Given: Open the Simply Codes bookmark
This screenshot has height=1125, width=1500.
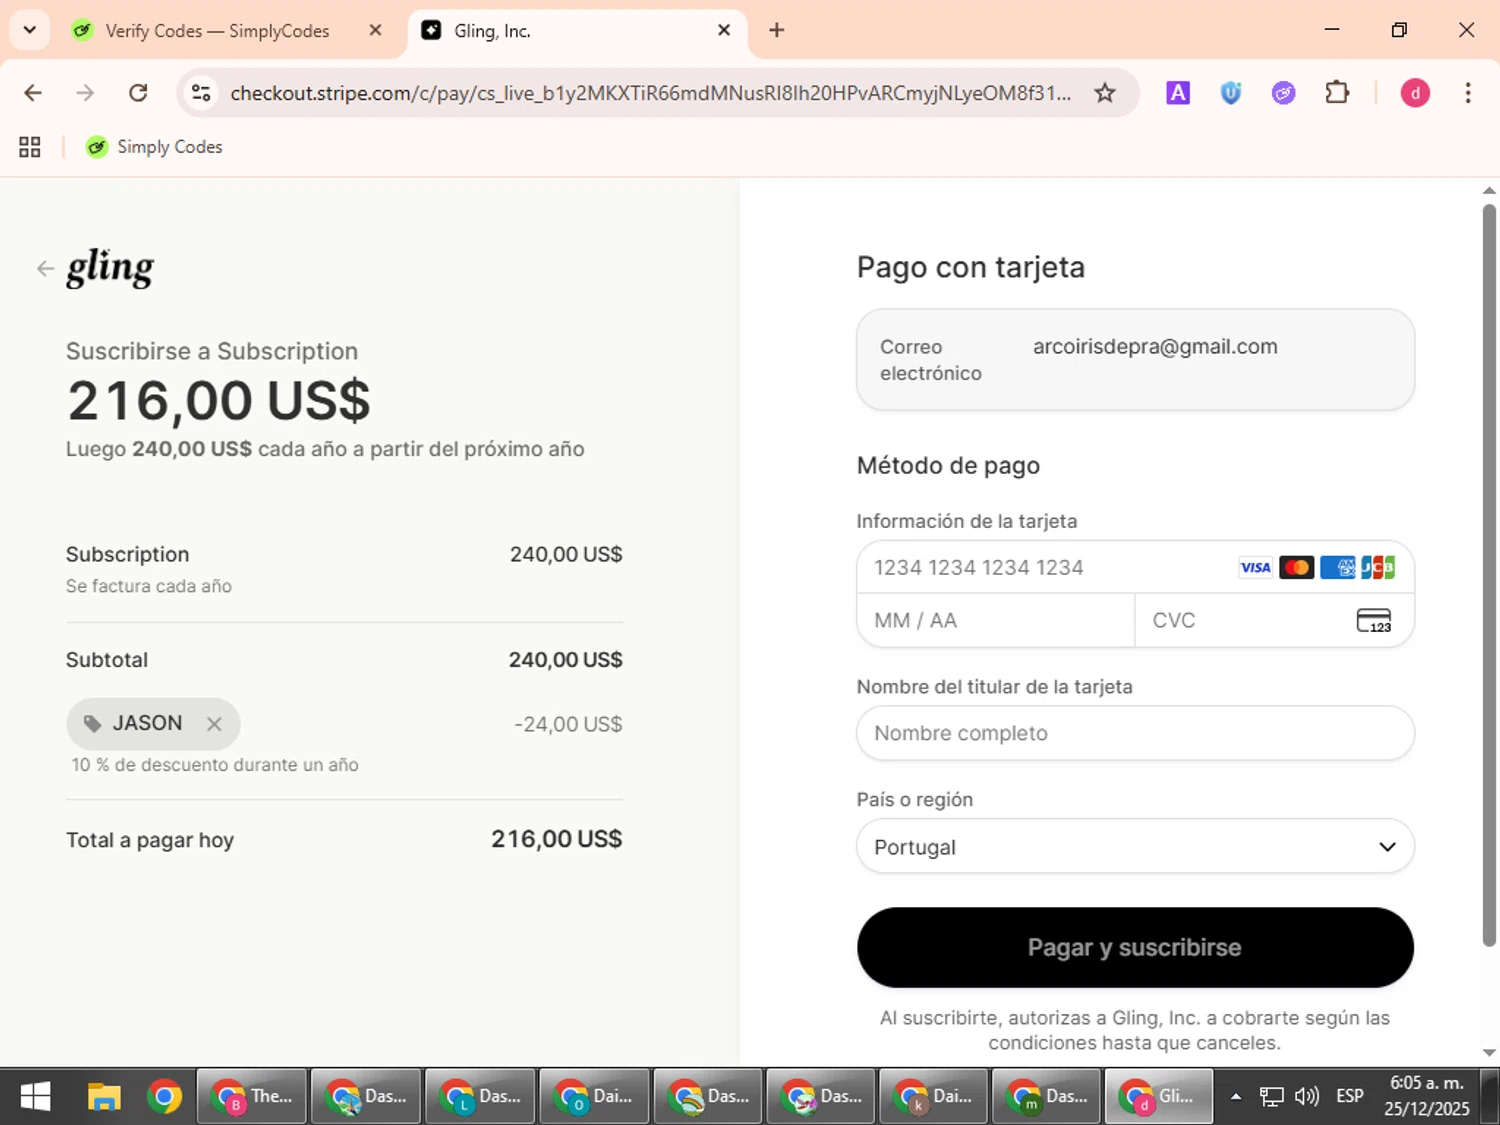Looking at the screenshot, I should click(154, 147).
